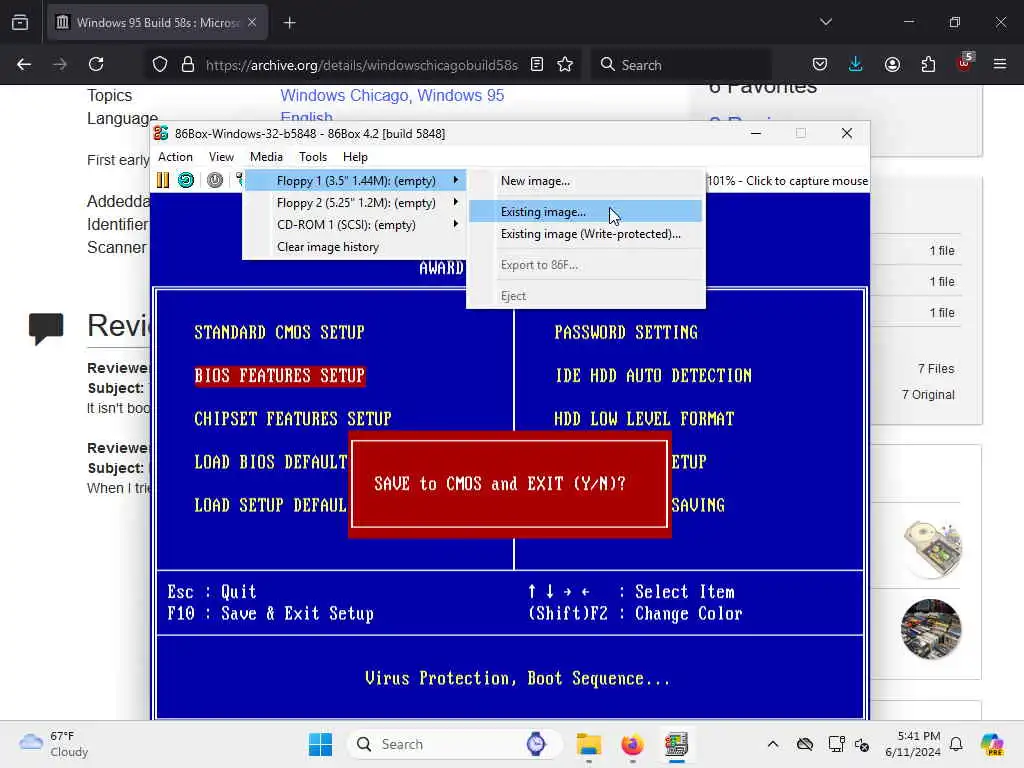Click the Firefox search box

pos(682,65)
